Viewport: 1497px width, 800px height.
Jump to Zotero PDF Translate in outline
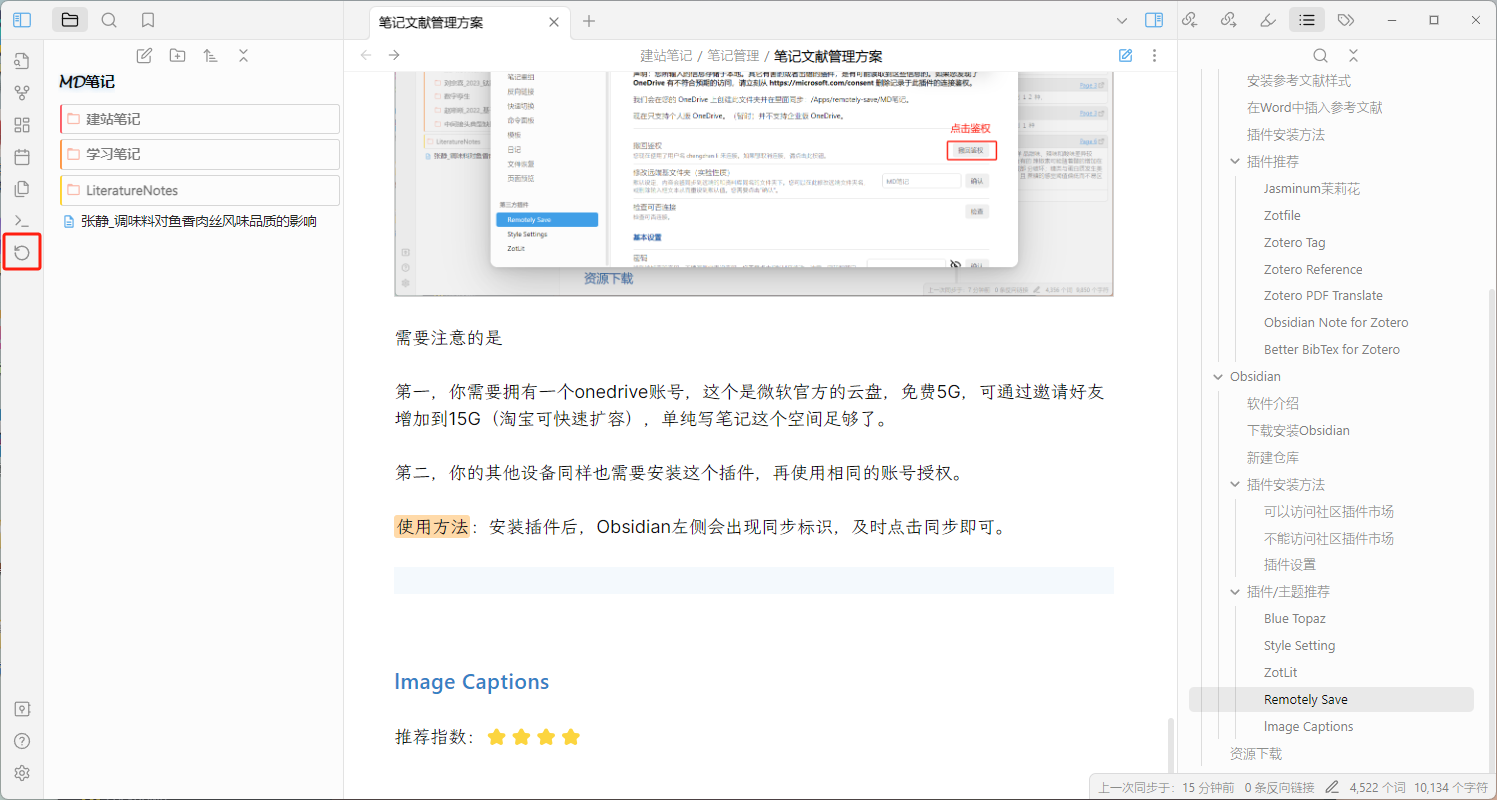[x=1323, y=295]
